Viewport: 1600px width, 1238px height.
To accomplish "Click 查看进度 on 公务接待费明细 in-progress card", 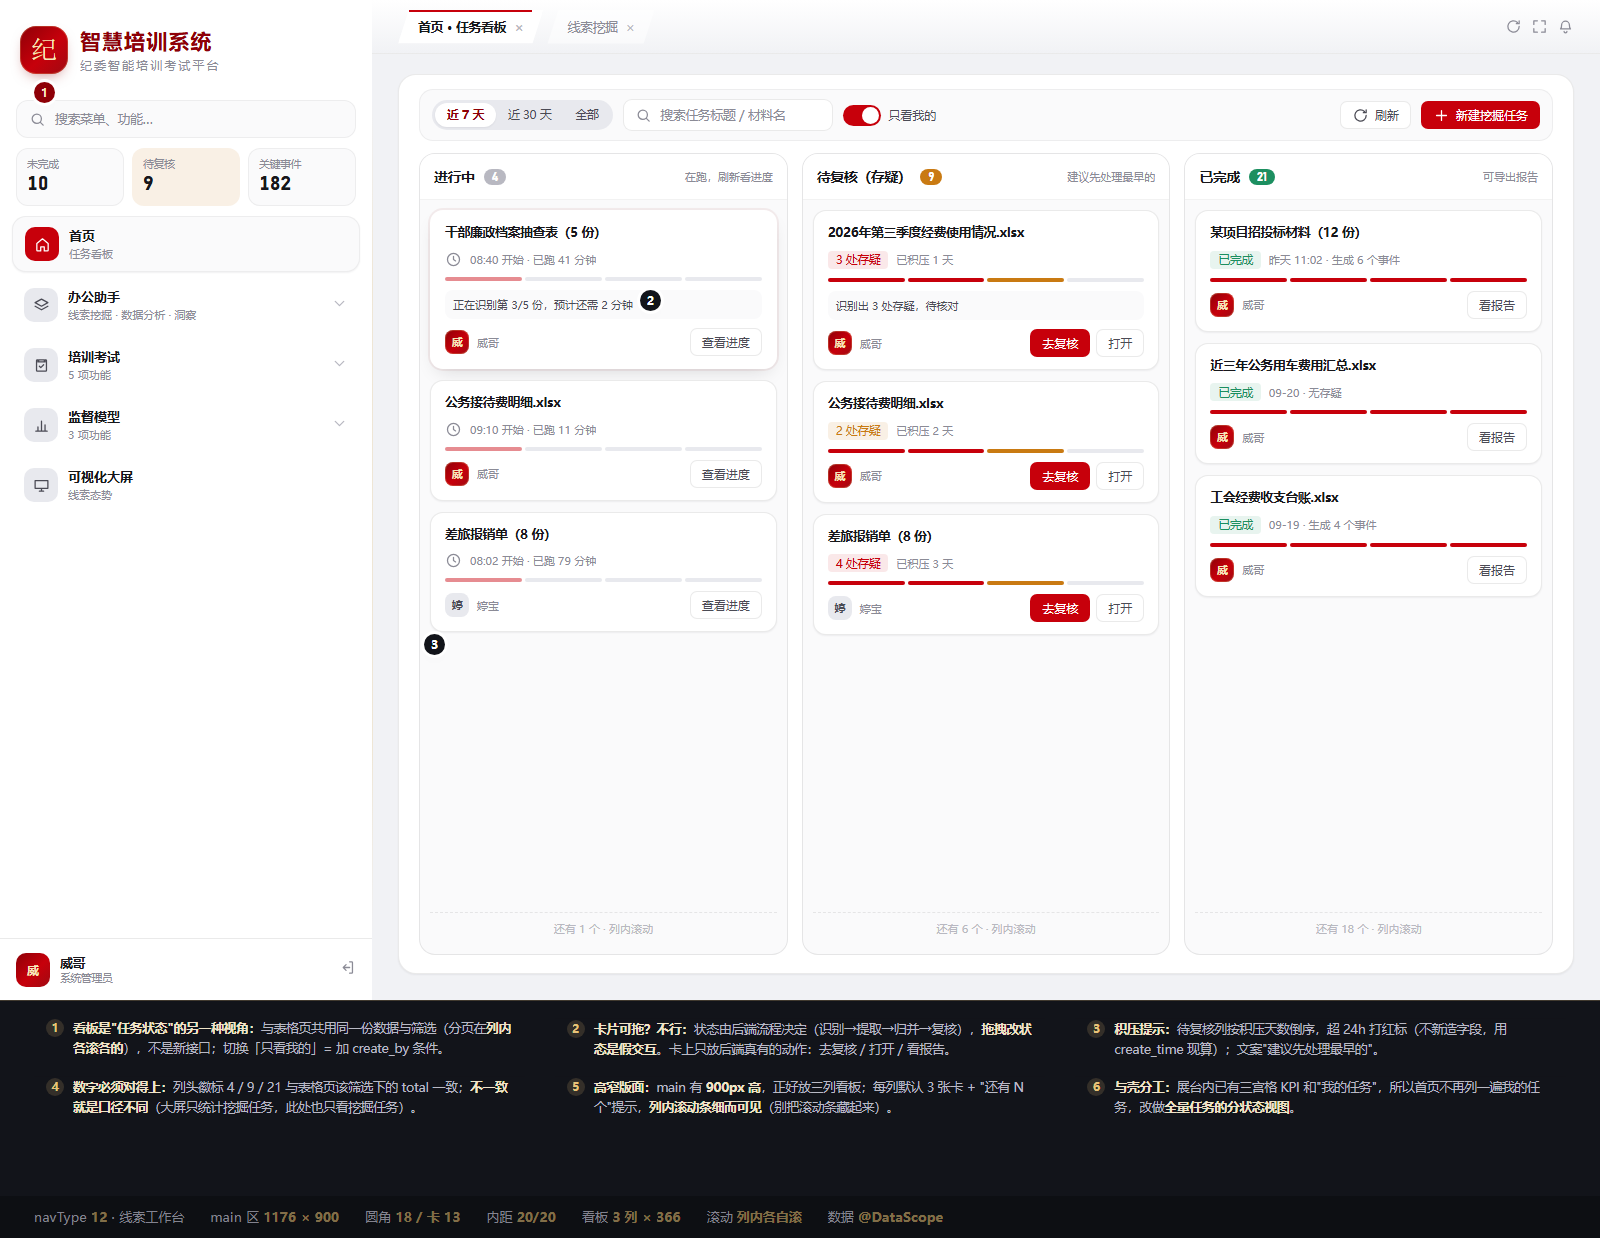I will pyautogui.click(x=726, y=474).
